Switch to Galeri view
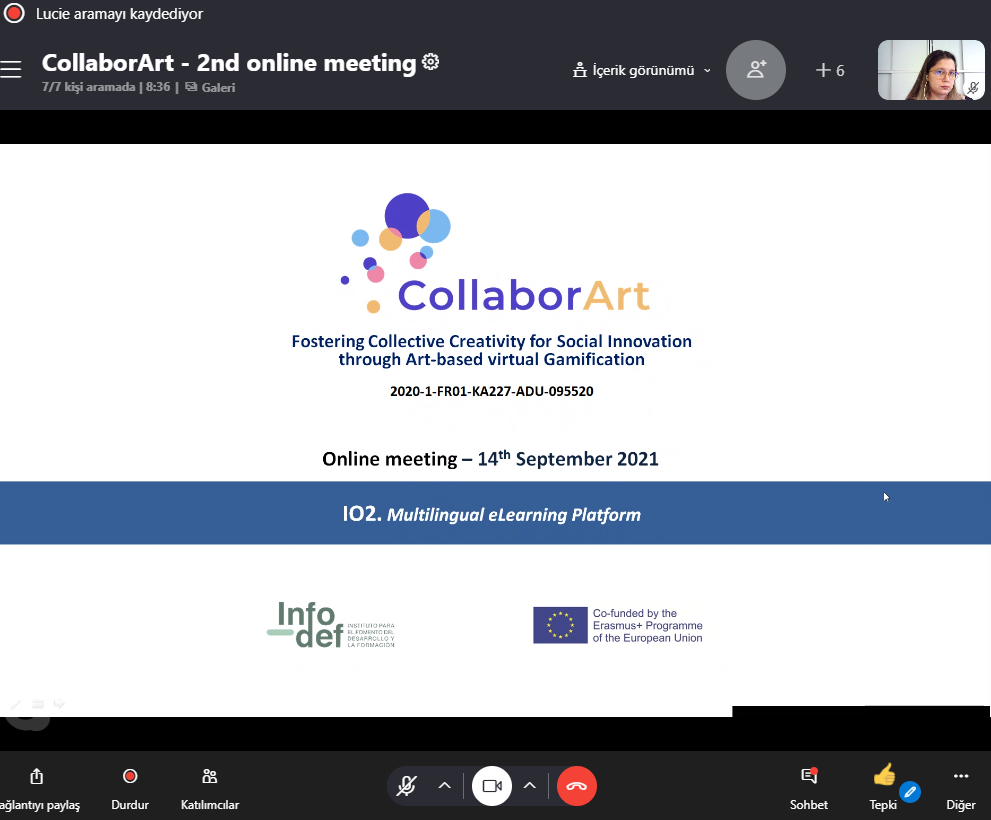 [x=211, y=87]
